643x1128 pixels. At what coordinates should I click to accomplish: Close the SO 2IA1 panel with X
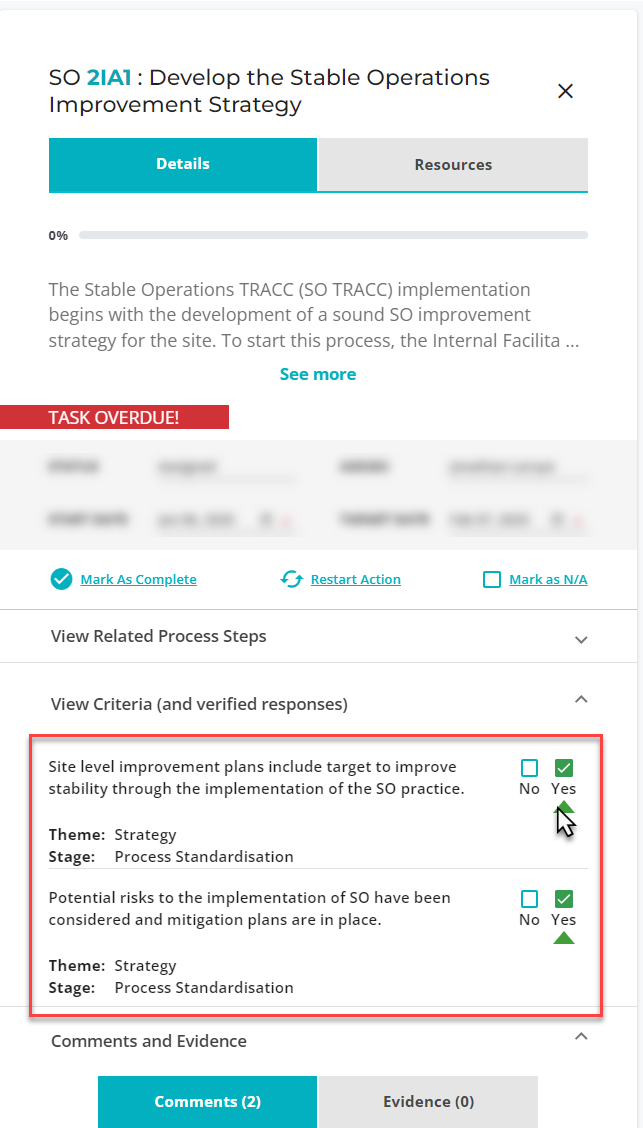point(565,91)
